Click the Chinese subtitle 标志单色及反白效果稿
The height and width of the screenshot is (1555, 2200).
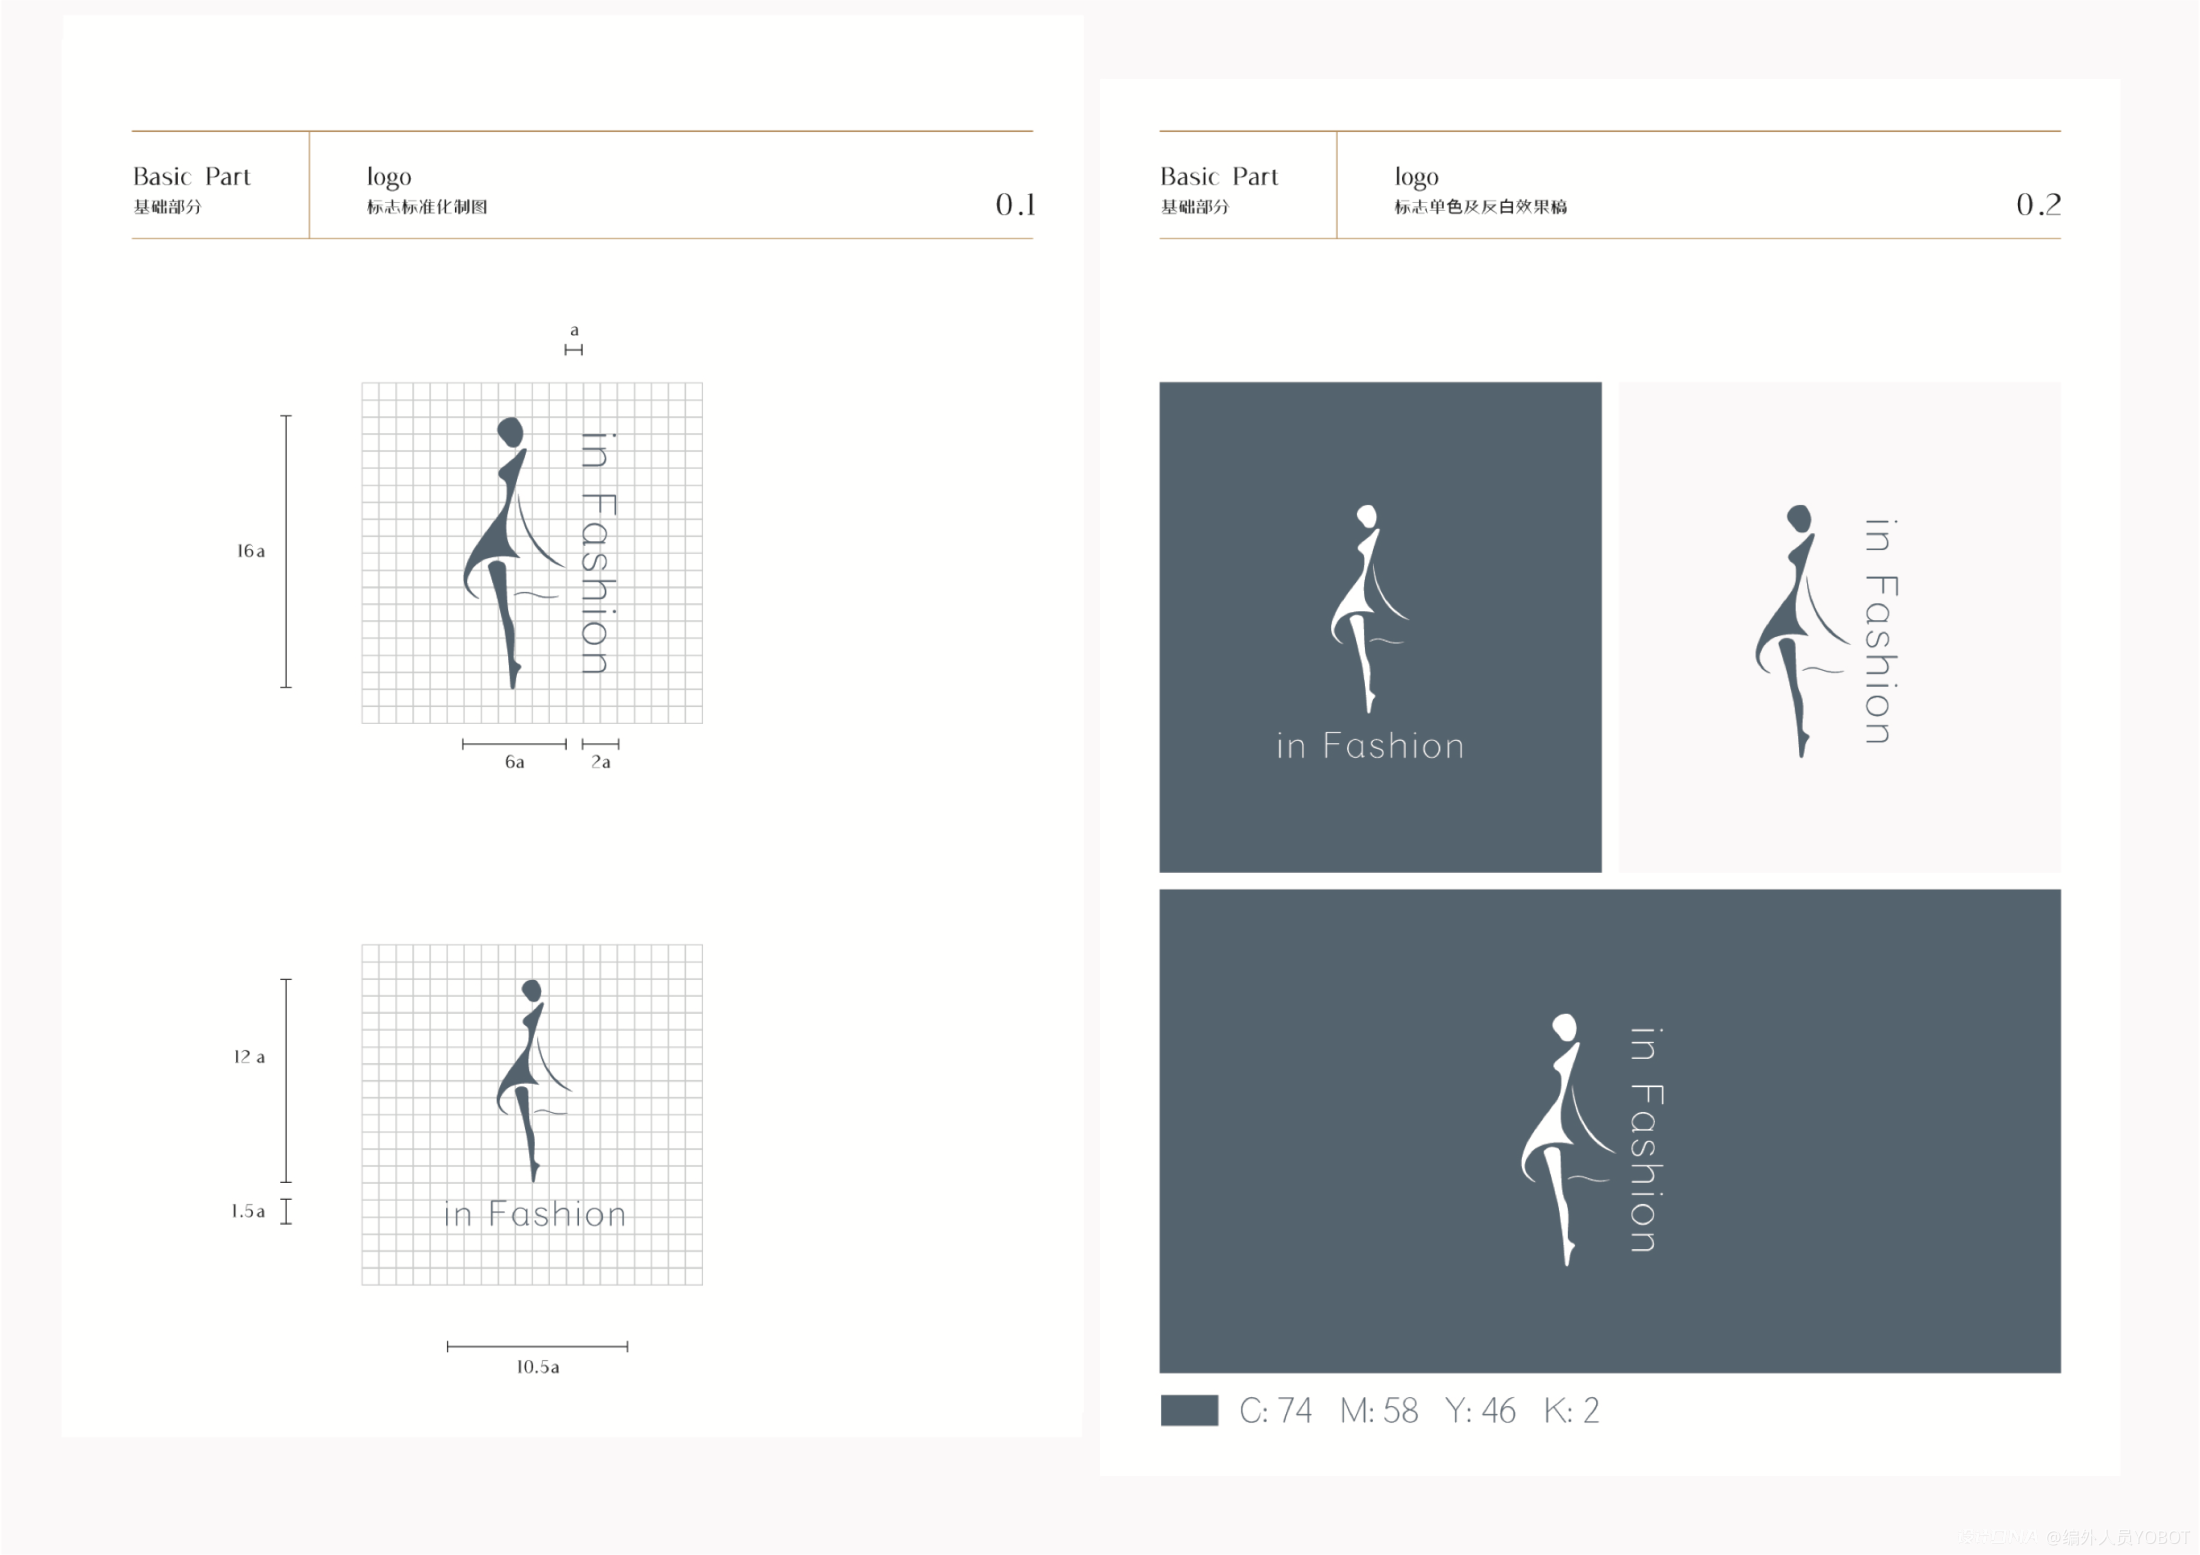point(1481,207)
